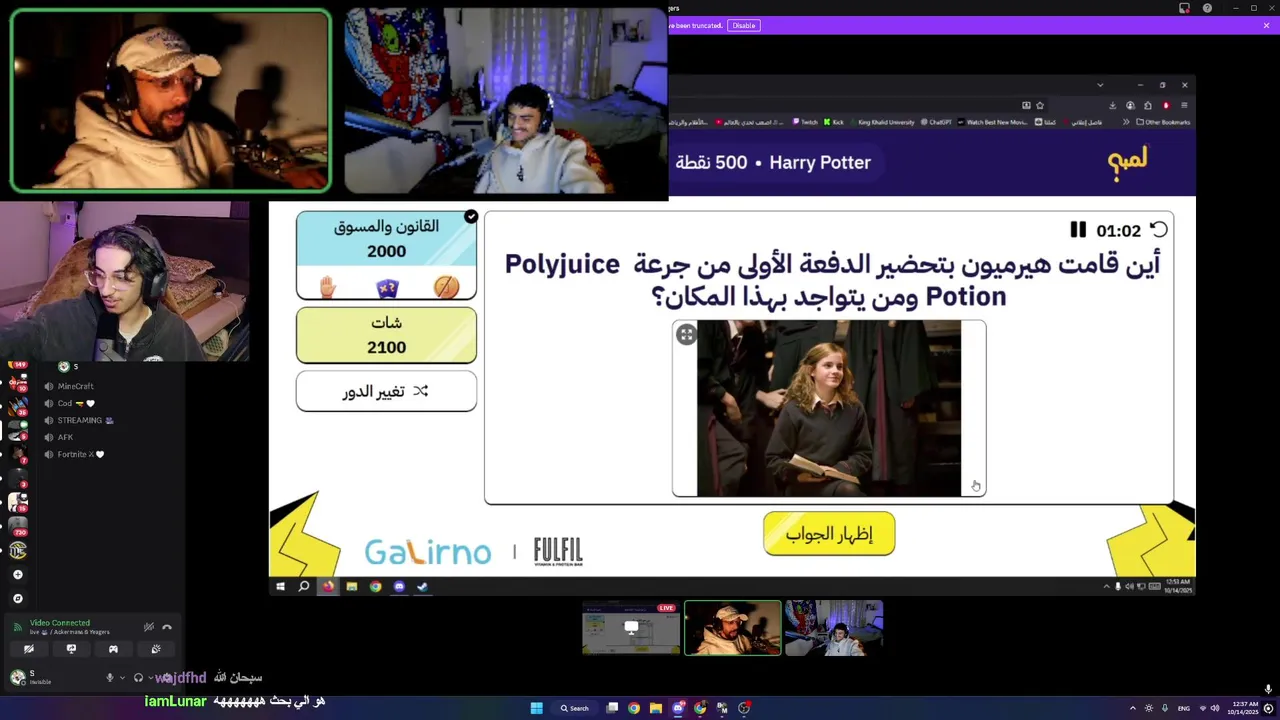Open search on the shared screen's taskbar
This screenshot has height=720, width=1280.
304,587
